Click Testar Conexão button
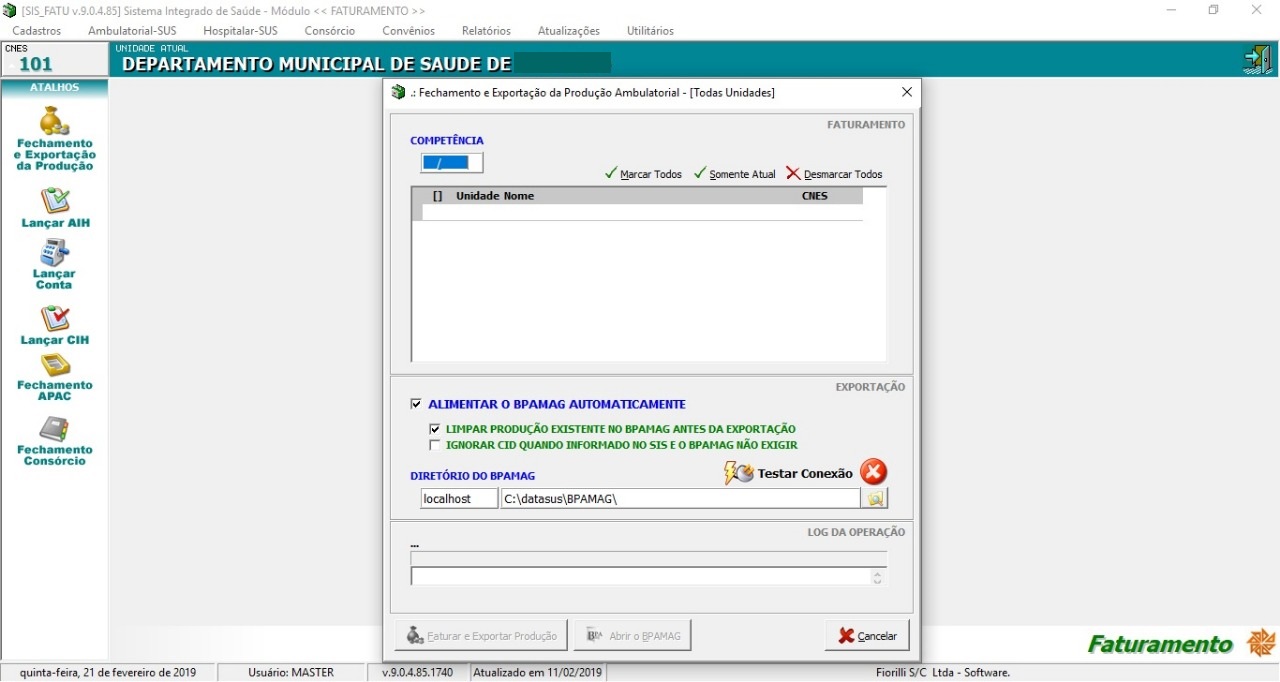This screenshot has height=682, width=1280. (790, 473)
